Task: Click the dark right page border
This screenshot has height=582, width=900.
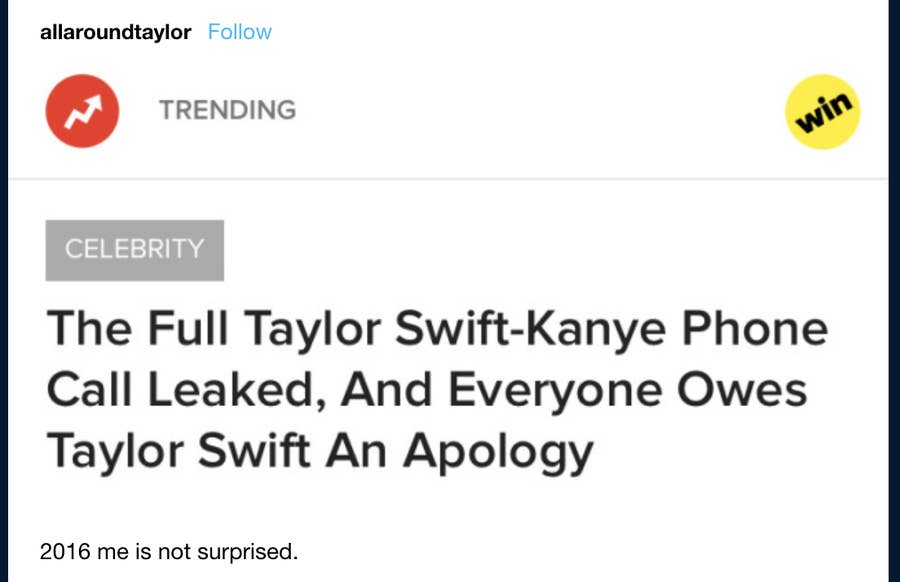Action: pos(894,300)
